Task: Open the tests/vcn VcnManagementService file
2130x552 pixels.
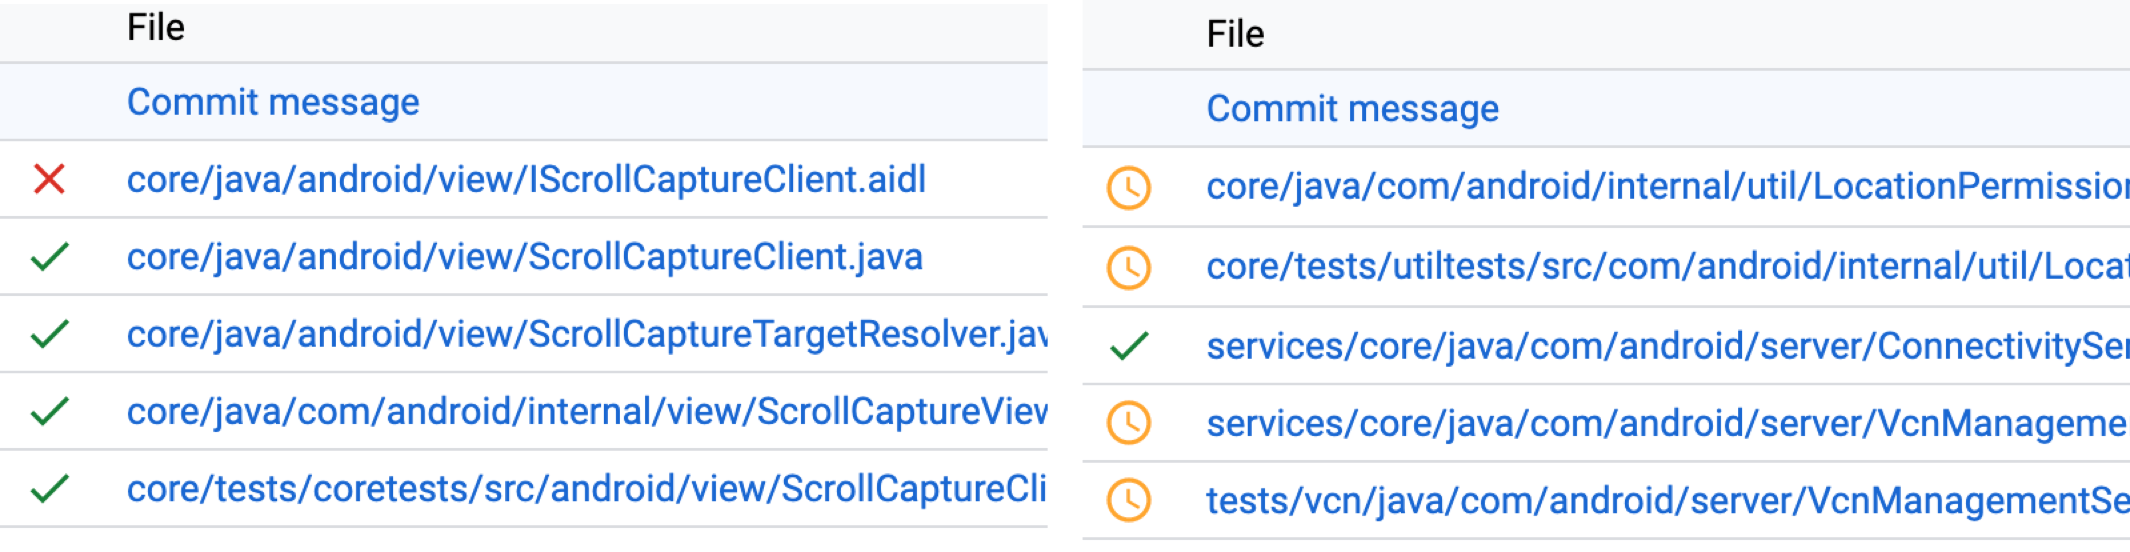Action: pyautogui.click(x=1666, y=500)
